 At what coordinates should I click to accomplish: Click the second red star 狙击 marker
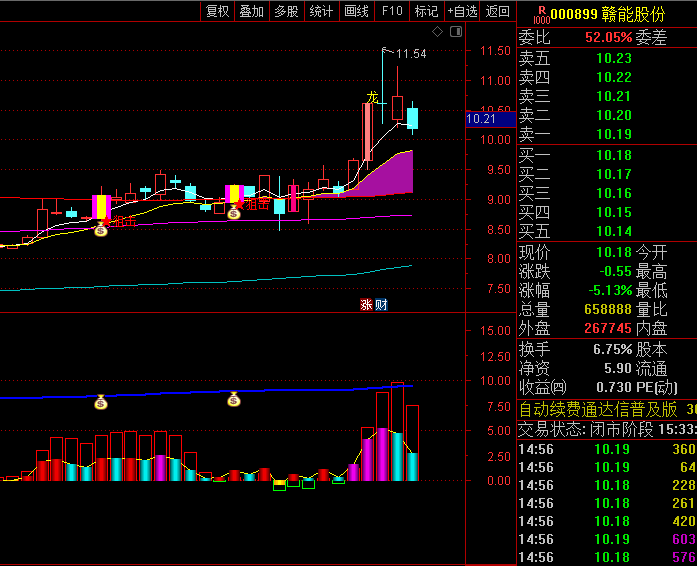coord(239,204)
